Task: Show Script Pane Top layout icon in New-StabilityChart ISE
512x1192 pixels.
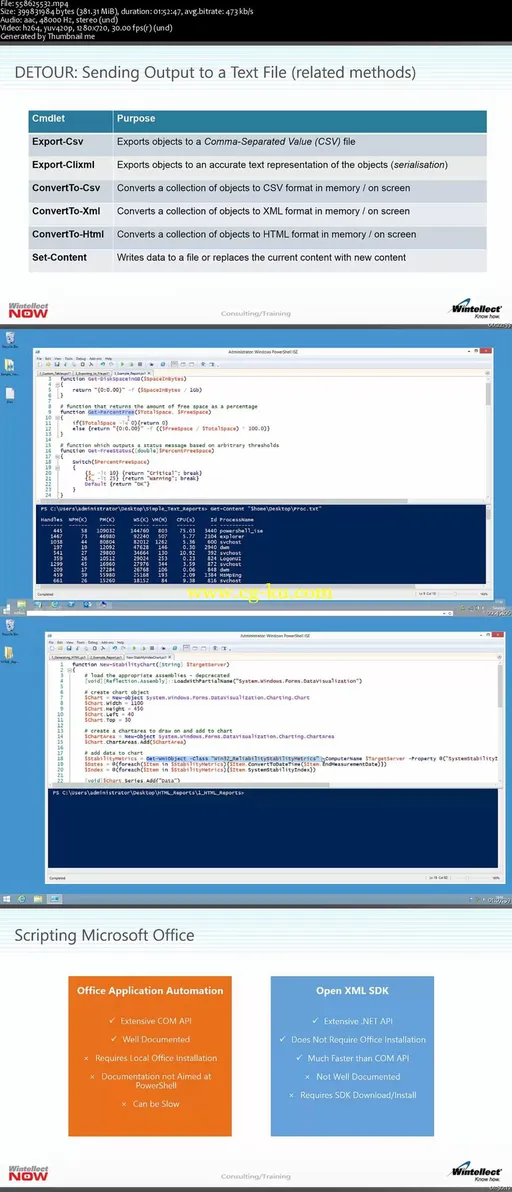Action: (x=186, y=648)
